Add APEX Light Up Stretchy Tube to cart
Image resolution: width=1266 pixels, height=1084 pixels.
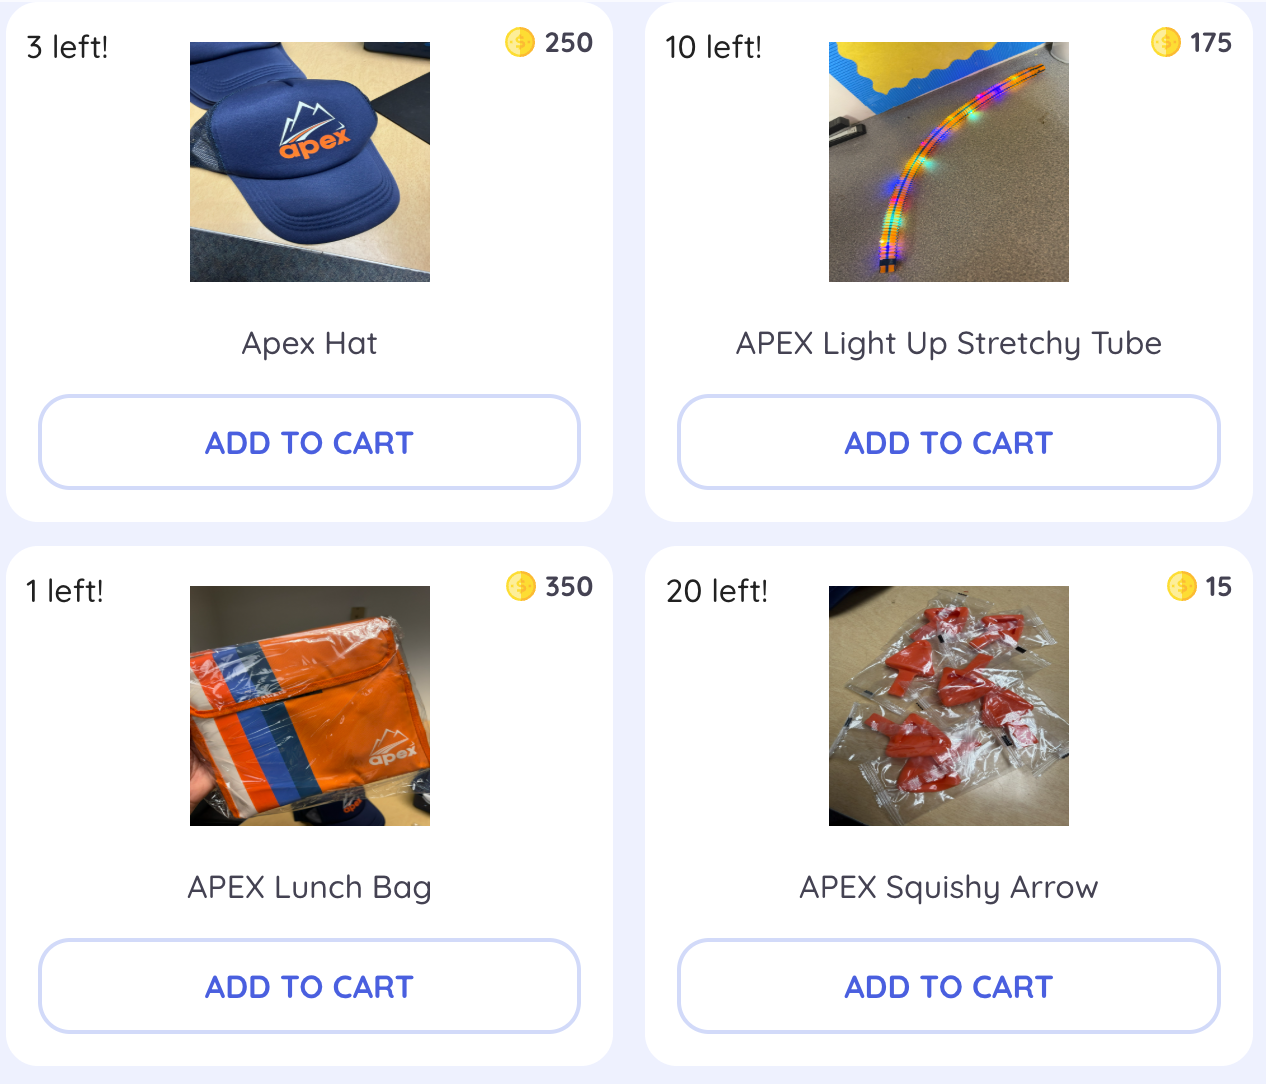coord(948,442)
